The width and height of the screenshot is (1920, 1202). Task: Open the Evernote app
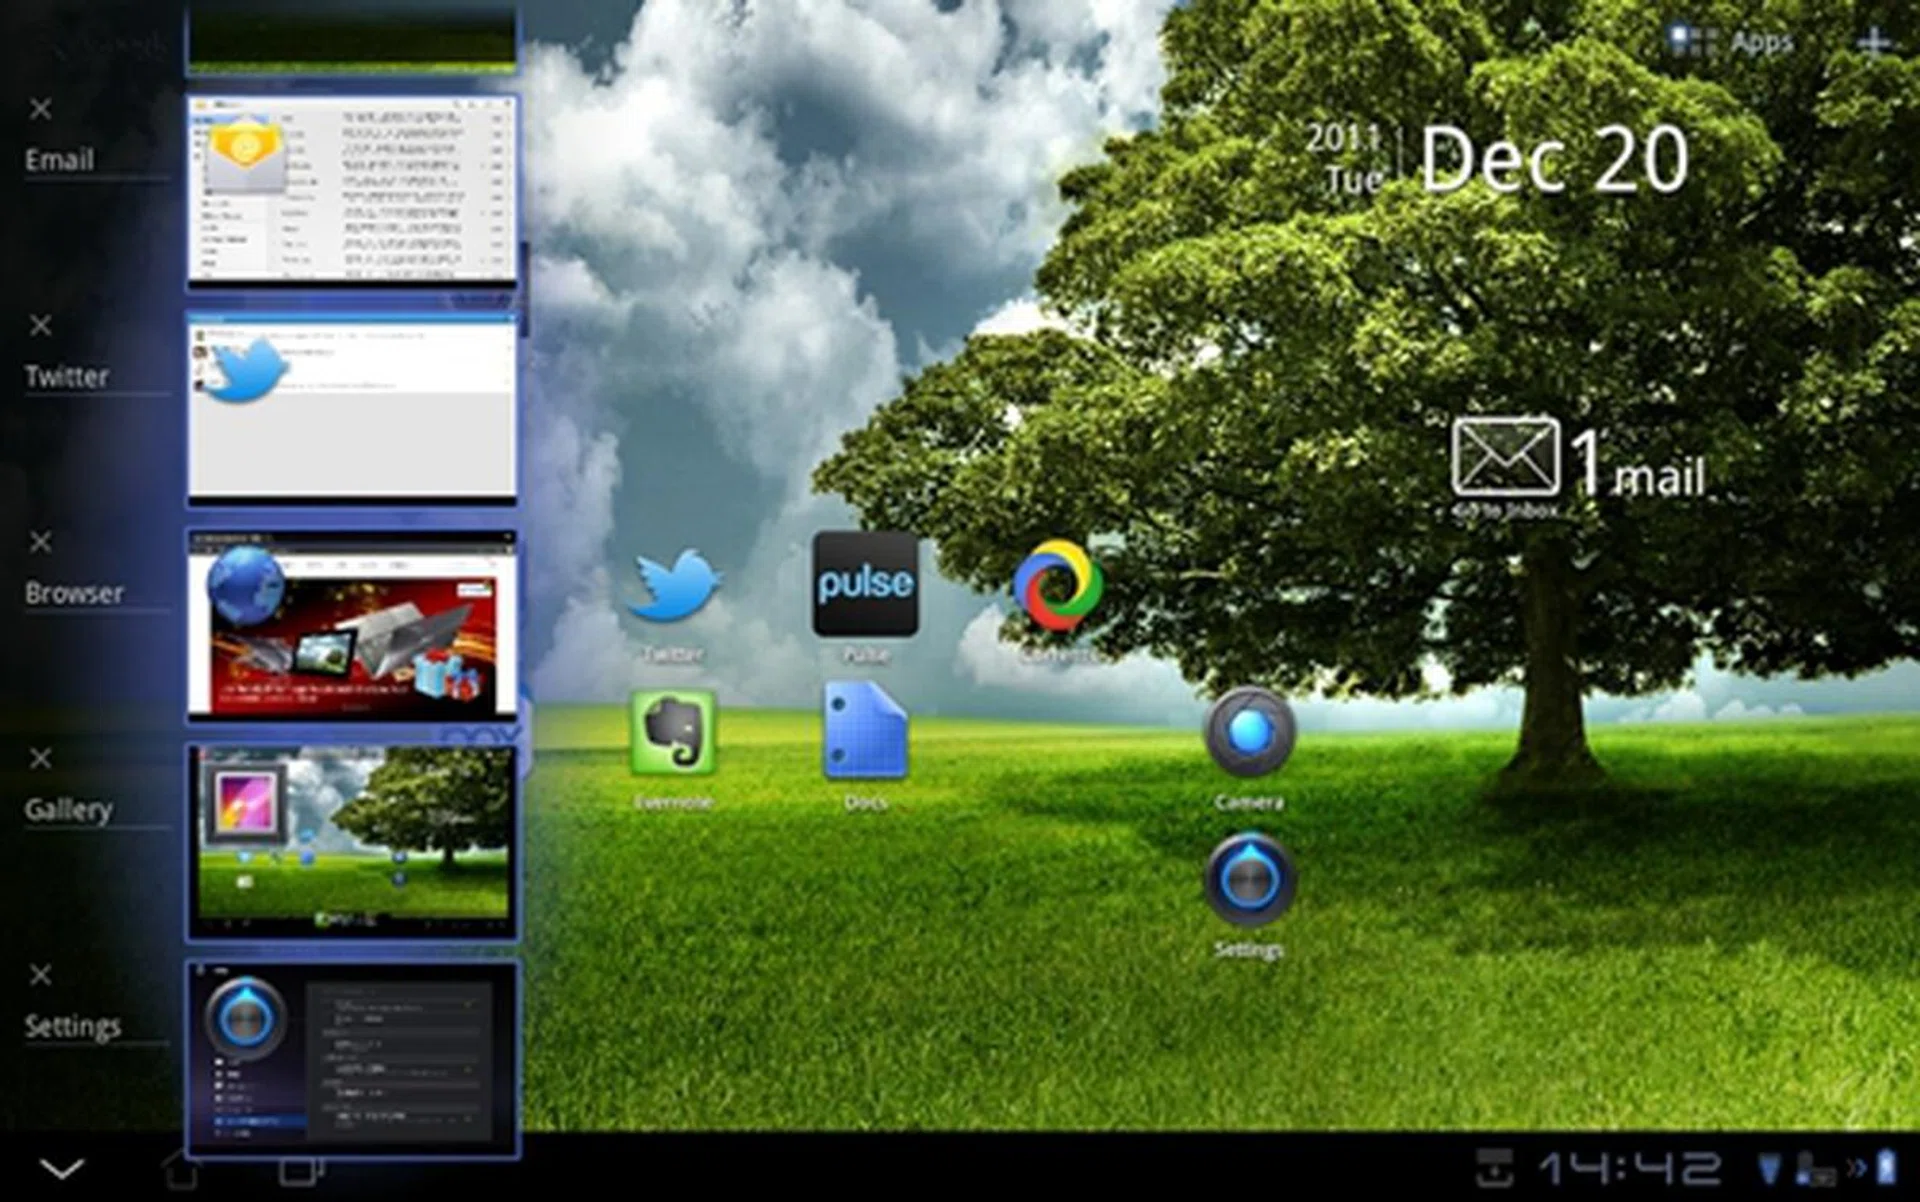click(x=673, y=733)
